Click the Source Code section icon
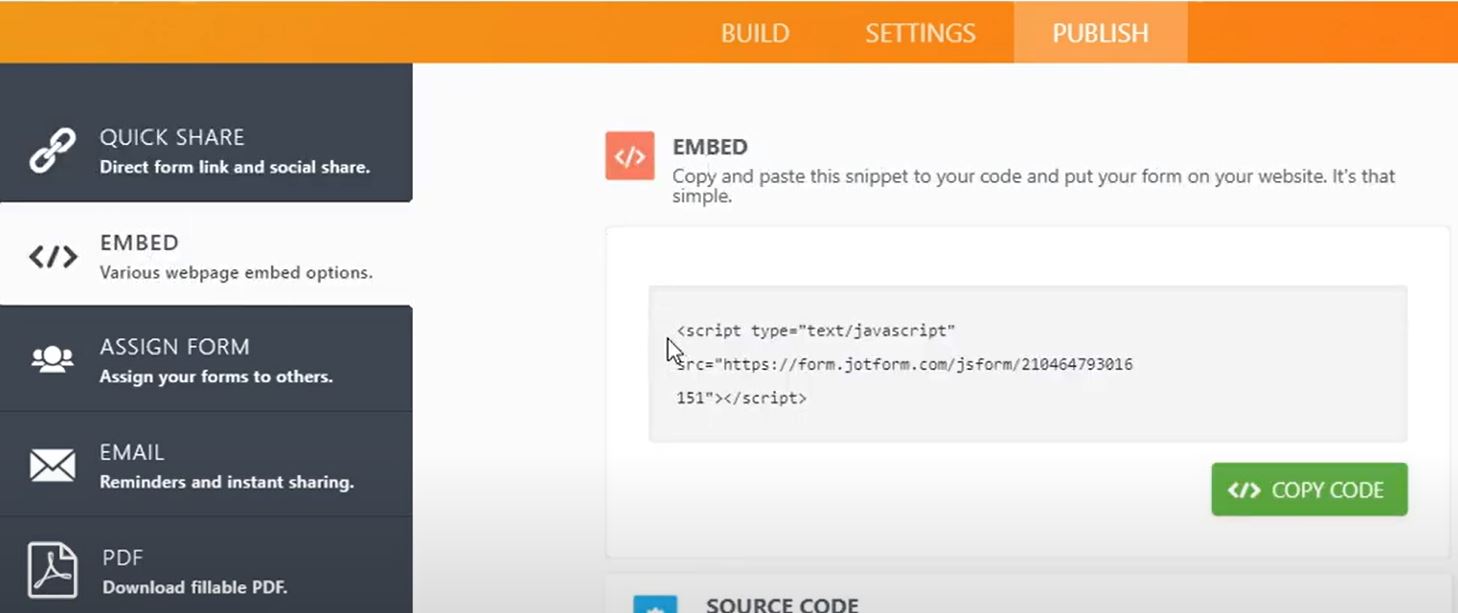Image resolution: width=1458 pixels, height=613 pixels. (x=655, y=605)
